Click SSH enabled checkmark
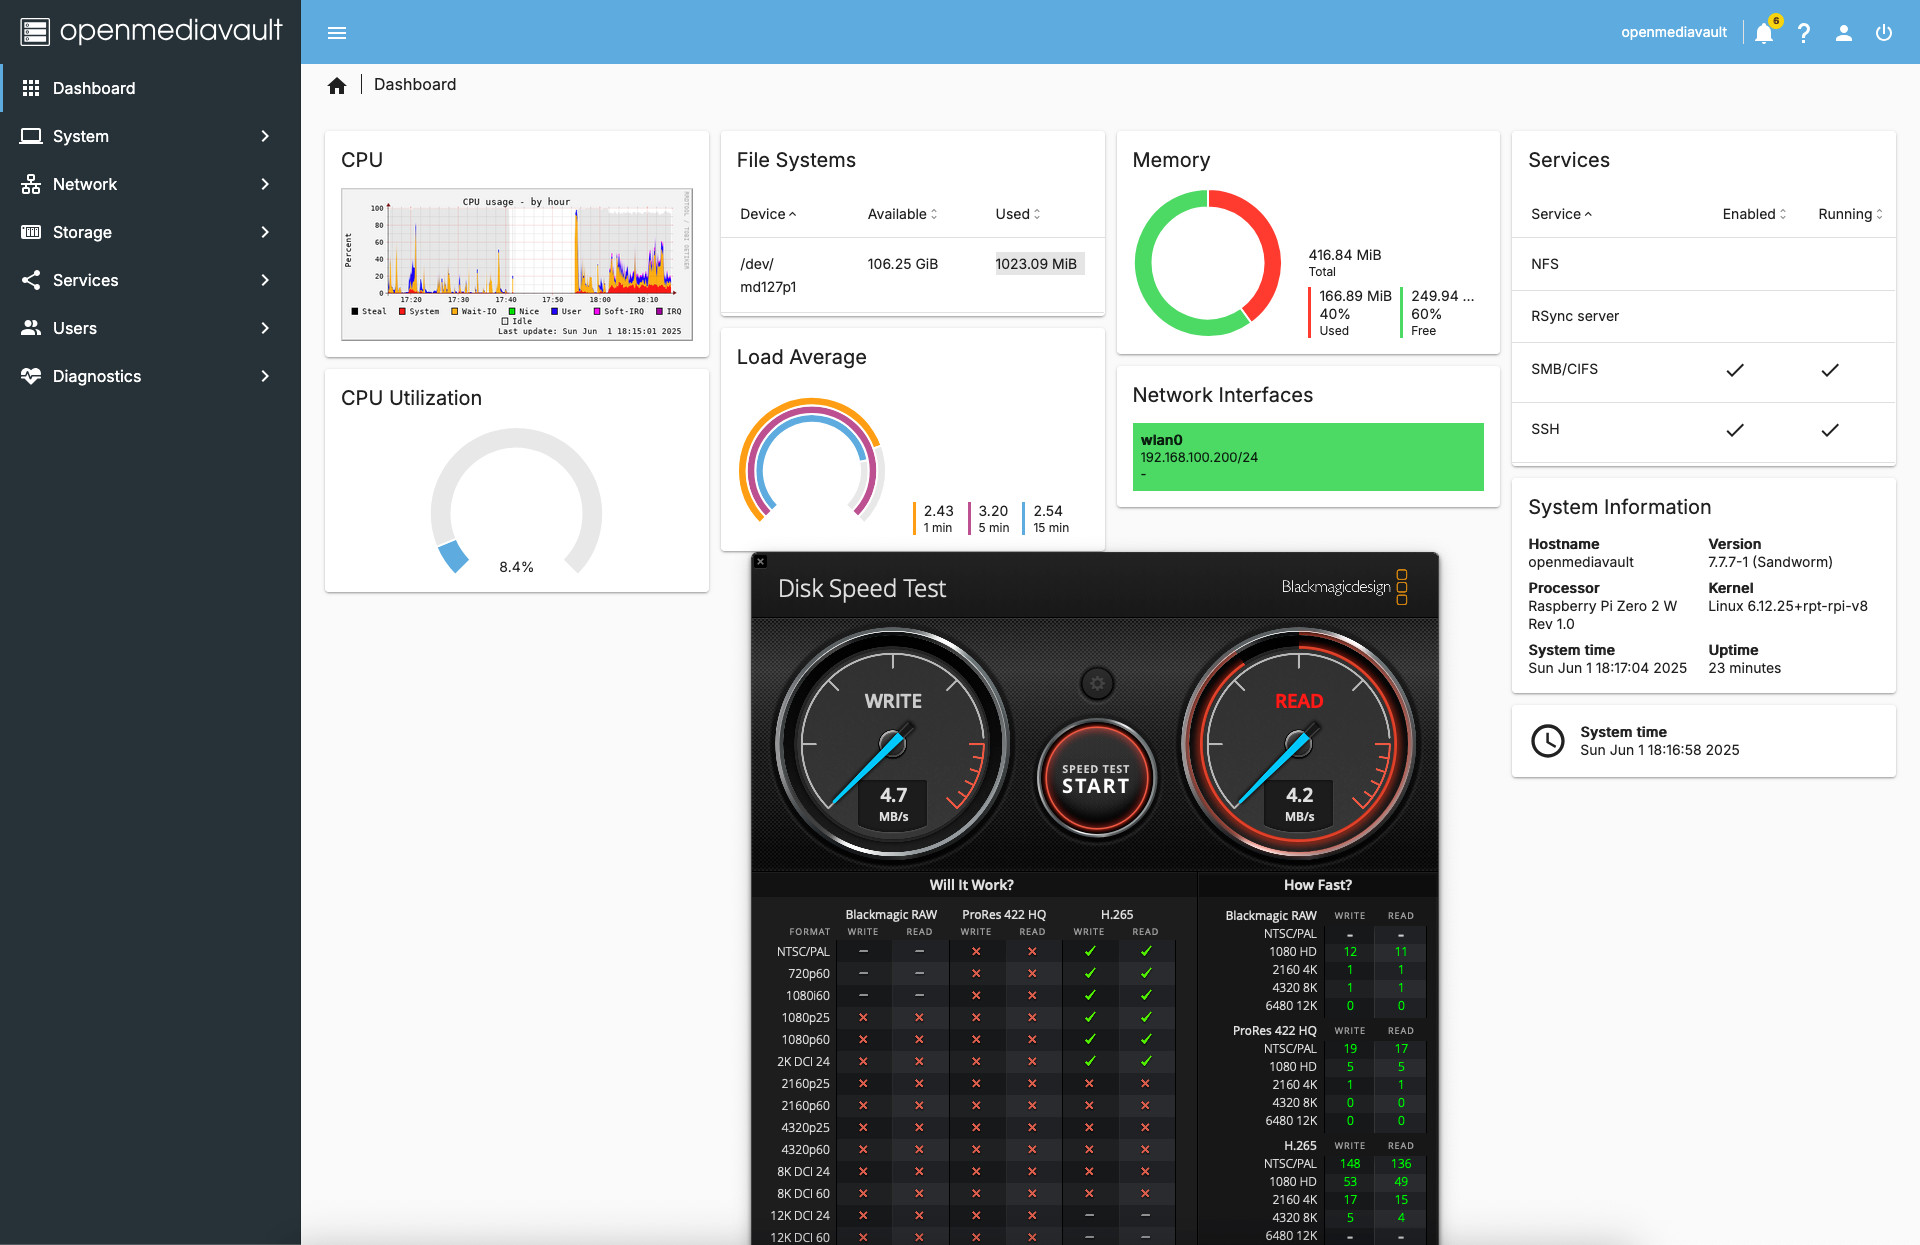 tap(1735, 430)
